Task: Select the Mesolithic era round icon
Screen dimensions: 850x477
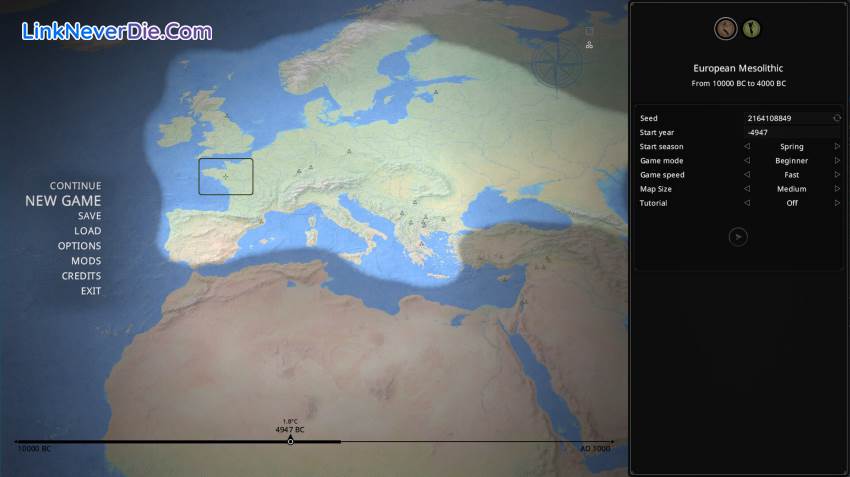Action: (725, 29)
